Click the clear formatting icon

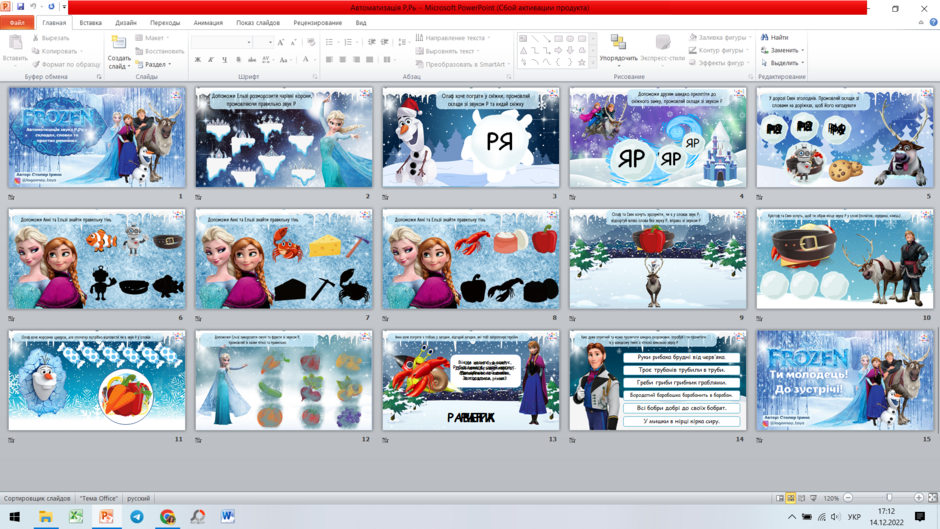coord(311,42)
